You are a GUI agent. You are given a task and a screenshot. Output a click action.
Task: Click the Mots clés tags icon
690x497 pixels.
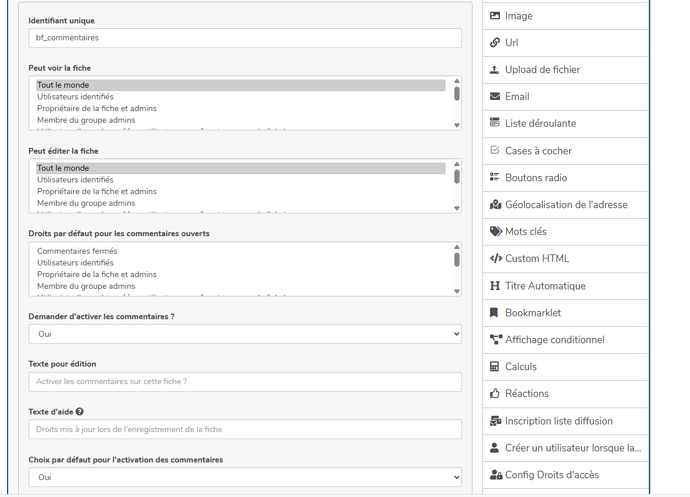coord(495,232)
